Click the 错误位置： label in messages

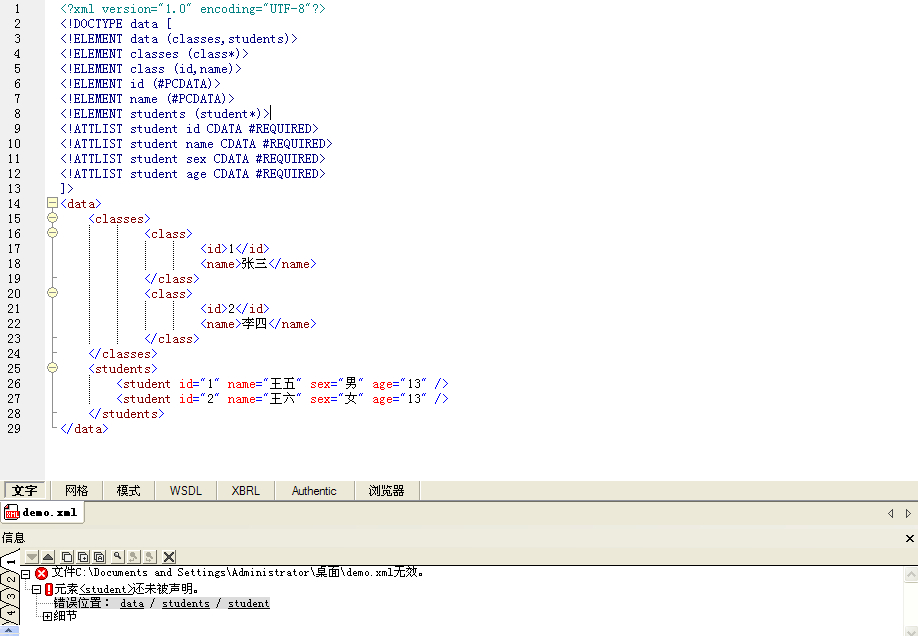click(81, 603)
